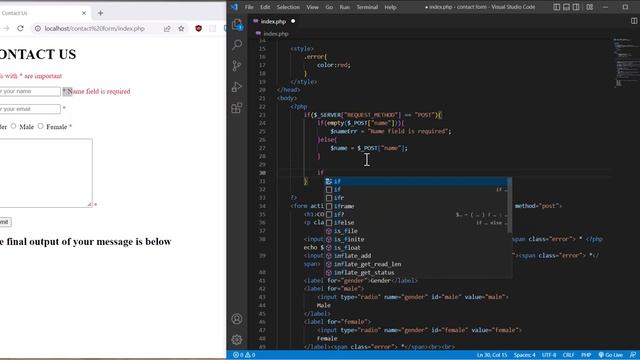This screenshot has height=360, width=640.
Task: Open the Edit menu
Action: (x=265, y=7)
